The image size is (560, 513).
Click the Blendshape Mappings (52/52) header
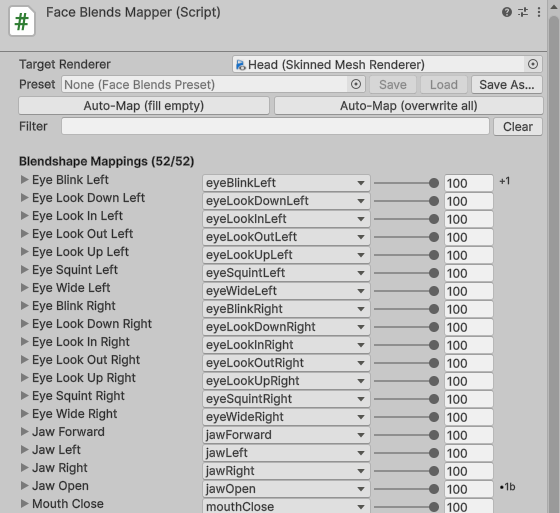tap(106, 161)
